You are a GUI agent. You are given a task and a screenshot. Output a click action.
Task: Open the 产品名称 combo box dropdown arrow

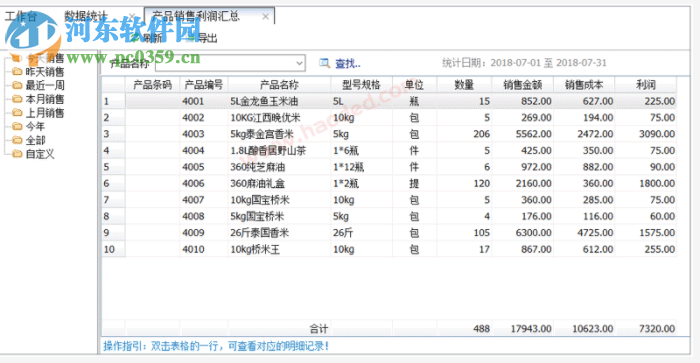[x=300, y=63]
